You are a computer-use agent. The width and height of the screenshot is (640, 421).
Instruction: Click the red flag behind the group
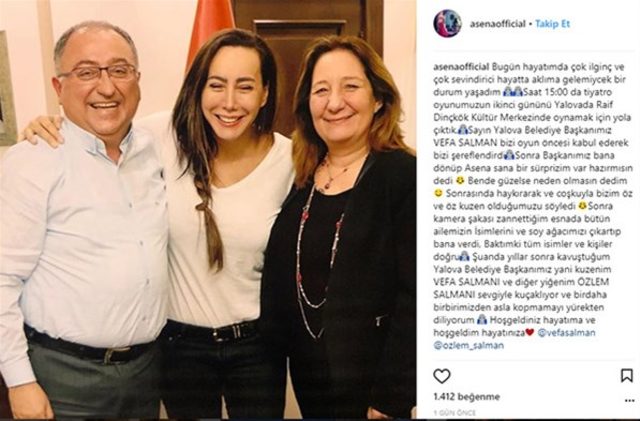coord(210,27)
